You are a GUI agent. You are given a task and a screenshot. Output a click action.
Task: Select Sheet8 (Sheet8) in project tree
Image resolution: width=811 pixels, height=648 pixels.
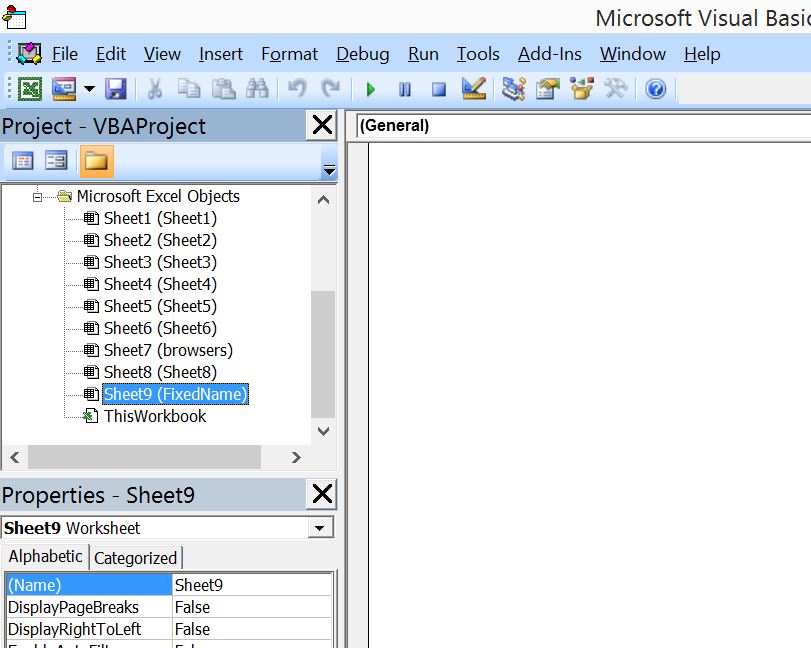point(160,372)
